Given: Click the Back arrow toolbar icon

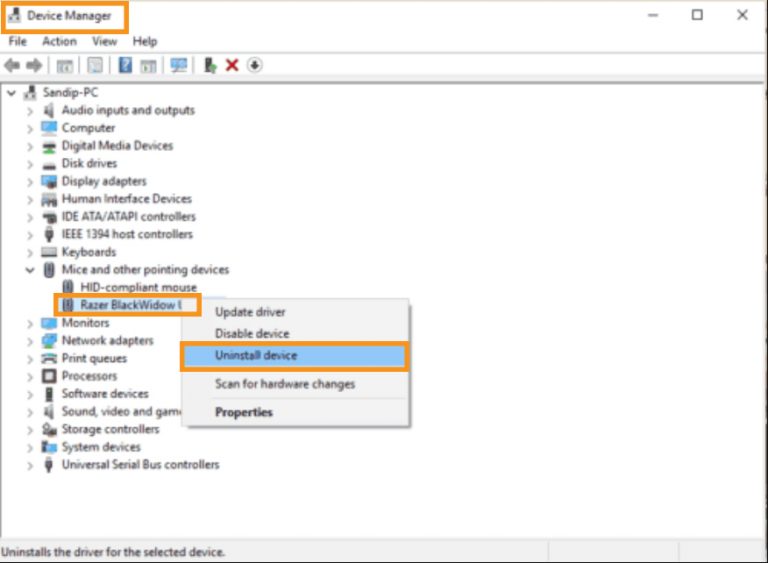Looking at the screenshot, I should (12, 65).
